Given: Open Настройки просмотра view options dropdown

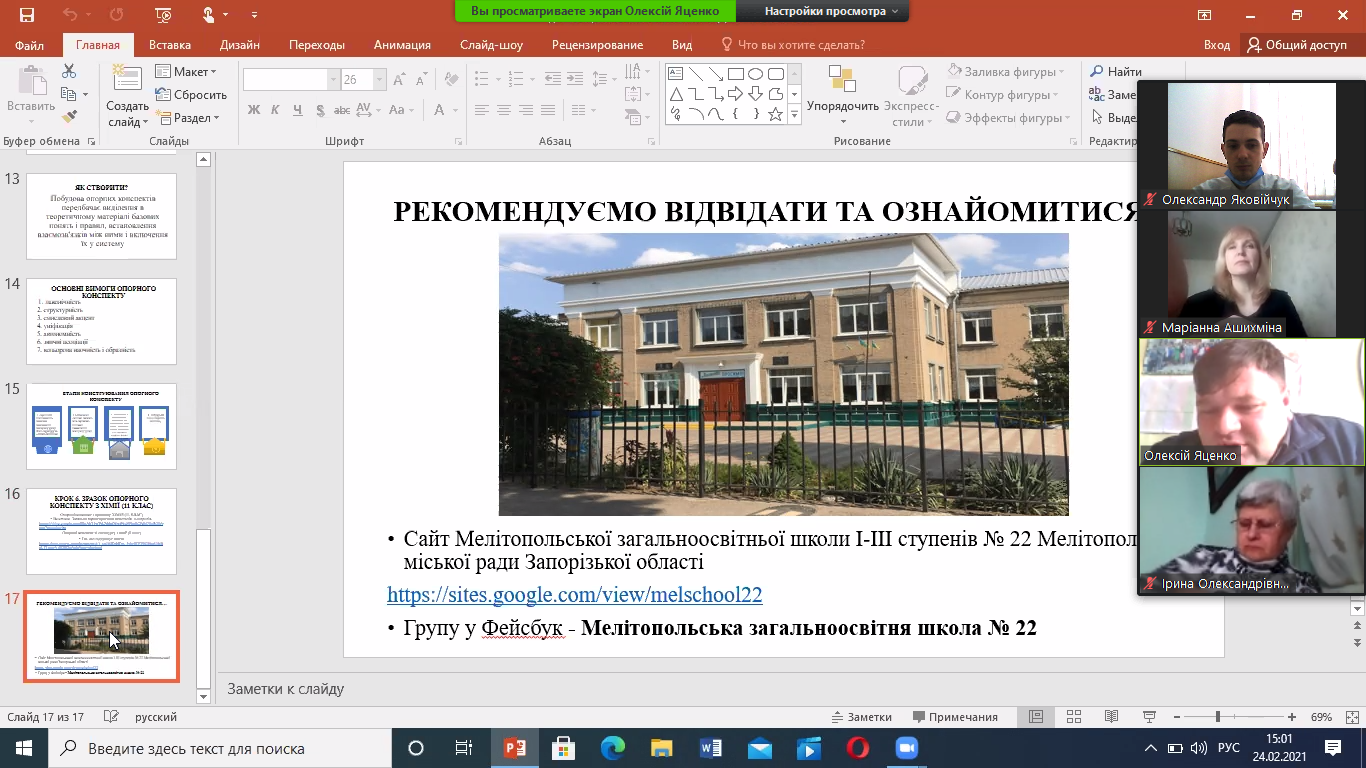Looking at the screenshot, I should pos(830,11).
